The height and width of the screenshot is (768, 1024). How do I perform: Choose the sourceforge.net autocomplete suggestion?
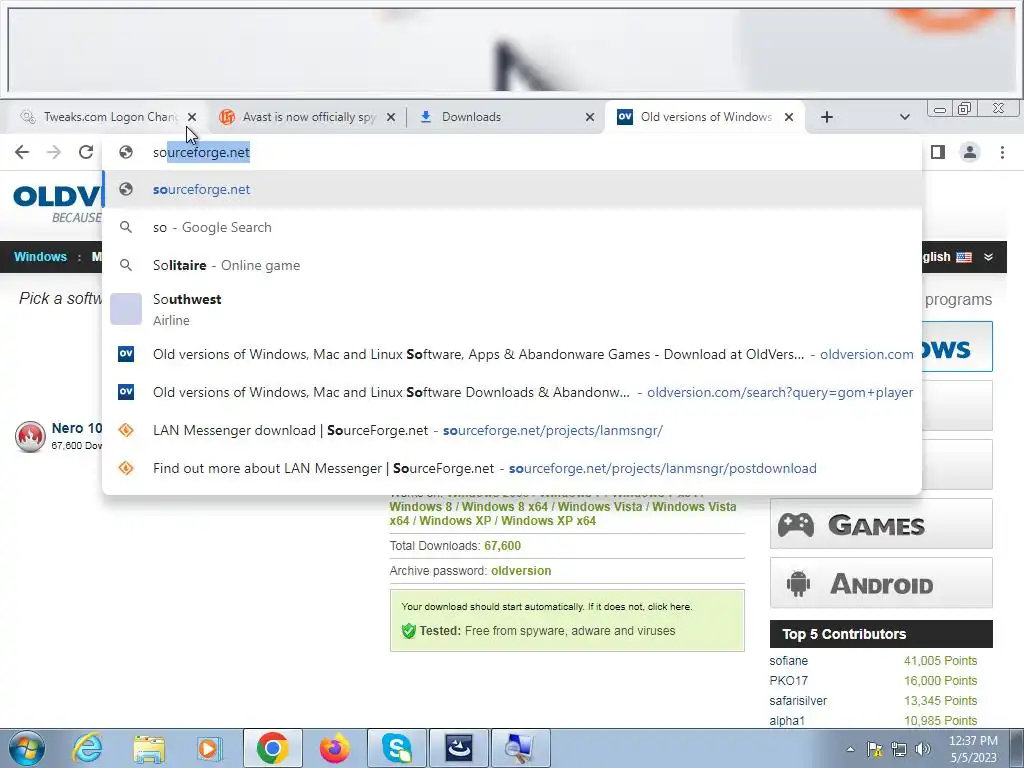coord(512,189)
